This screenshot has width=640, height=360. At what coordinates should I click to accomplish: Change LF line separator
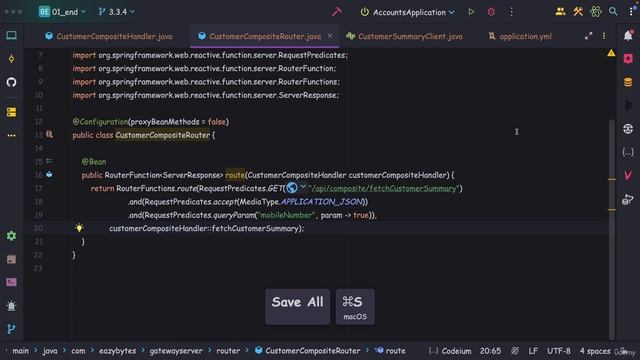click(533, 351)
